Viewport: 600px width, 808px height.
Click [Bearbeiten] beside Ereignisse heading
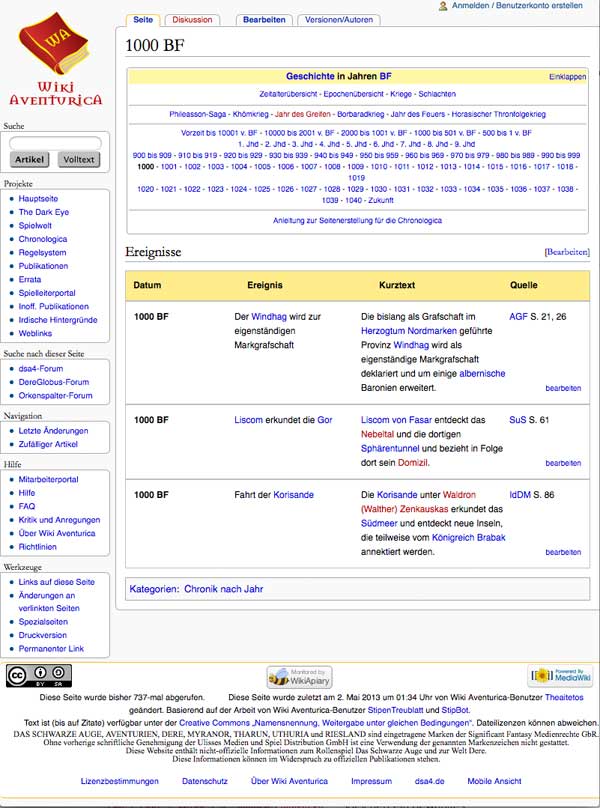pyautogui.click(x=567, y=252)
